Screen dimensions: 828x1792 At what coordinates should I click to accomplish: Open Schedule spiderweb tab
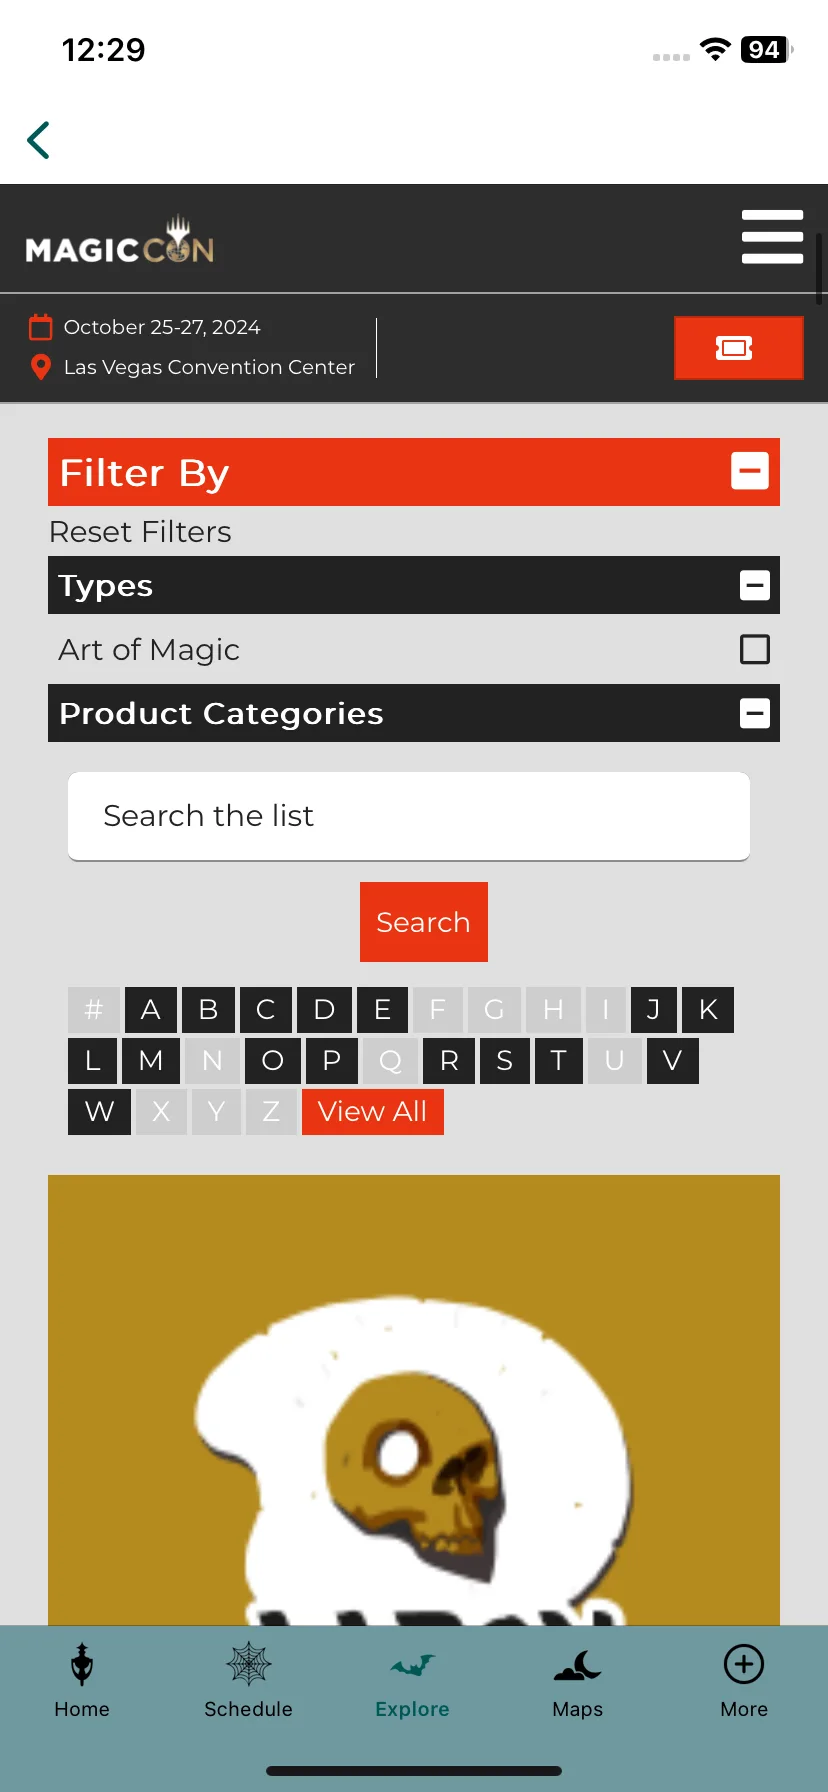point(248,1682)
